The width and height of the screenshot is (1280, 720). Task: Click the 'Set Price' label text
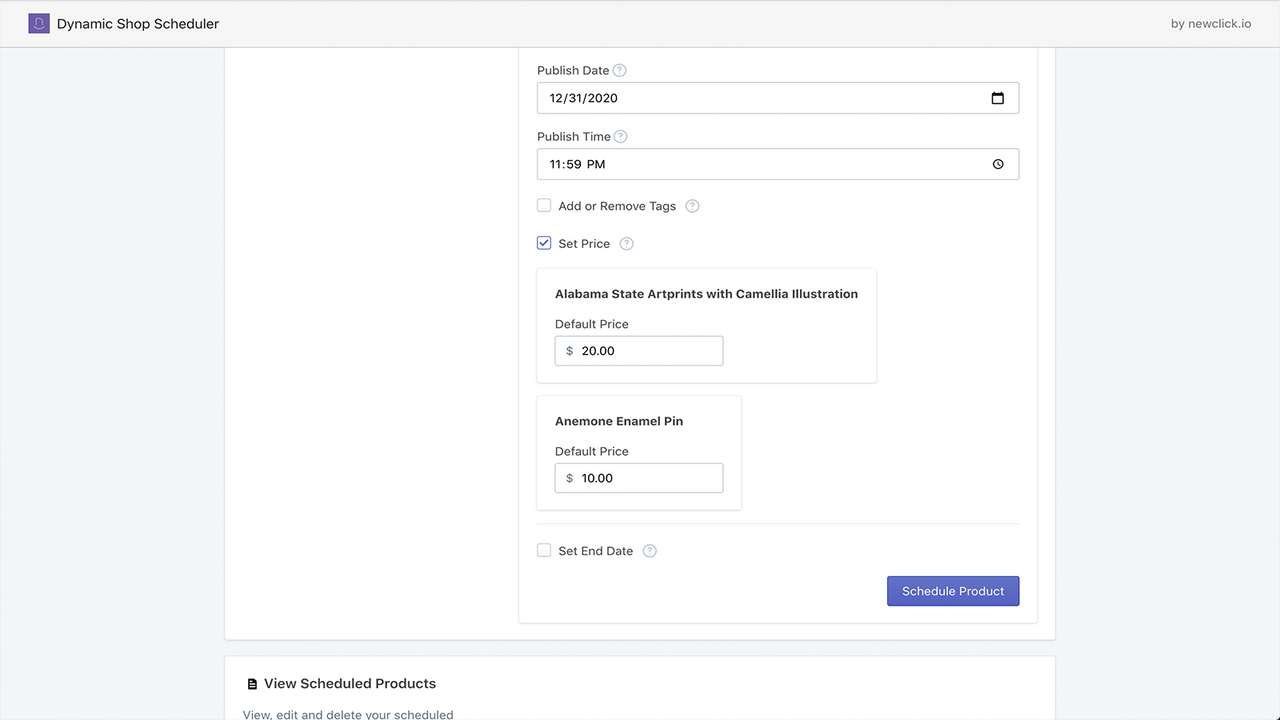point(584,244)
